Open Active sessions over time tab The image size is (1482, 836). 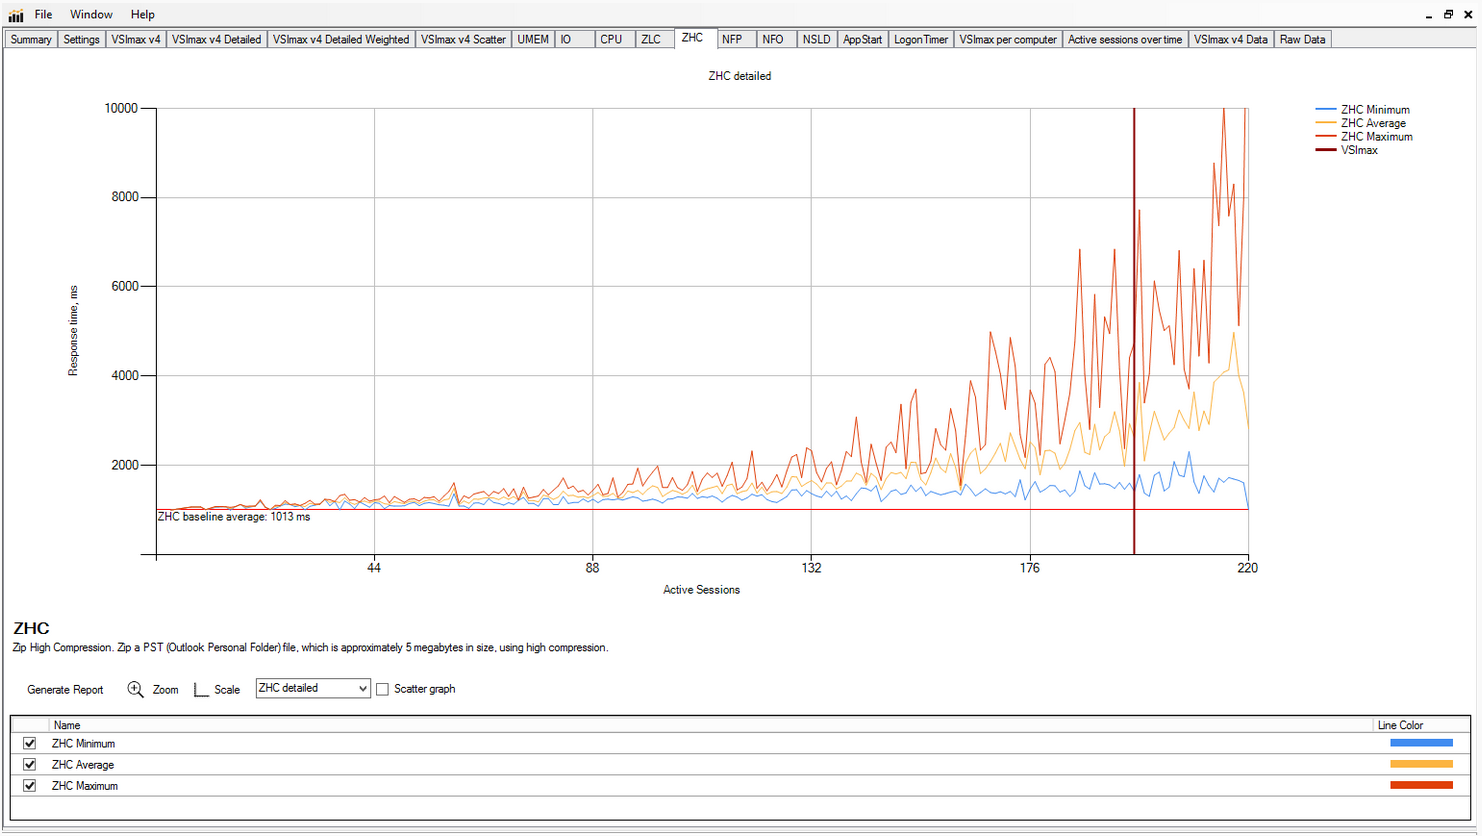(1125, 39)
